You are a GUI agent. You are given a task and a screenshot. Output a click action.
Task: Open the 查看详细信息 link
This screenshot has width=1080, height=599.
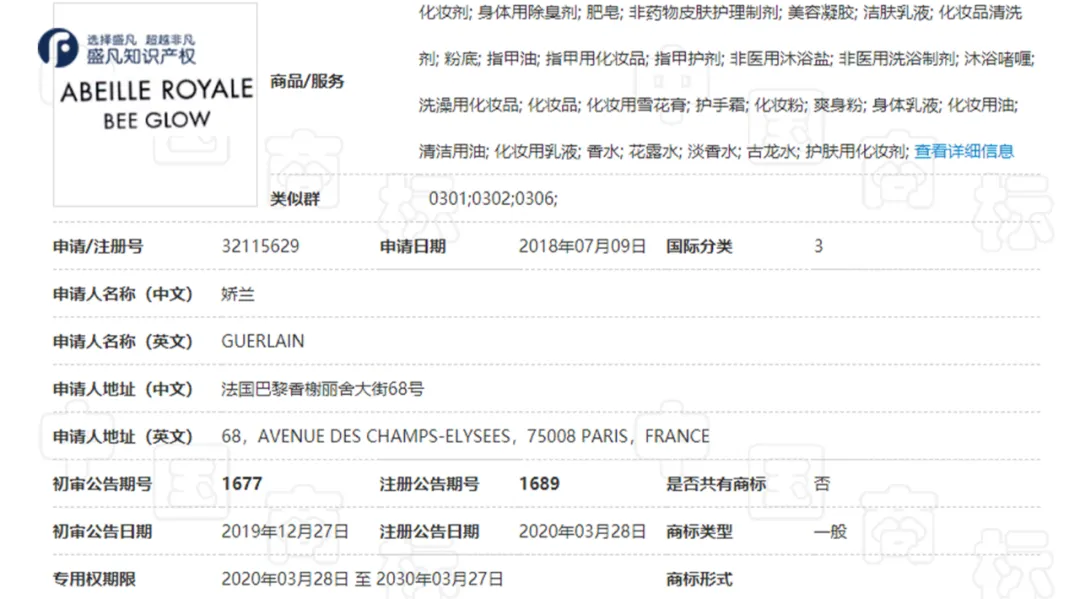[x=964, y=151]
